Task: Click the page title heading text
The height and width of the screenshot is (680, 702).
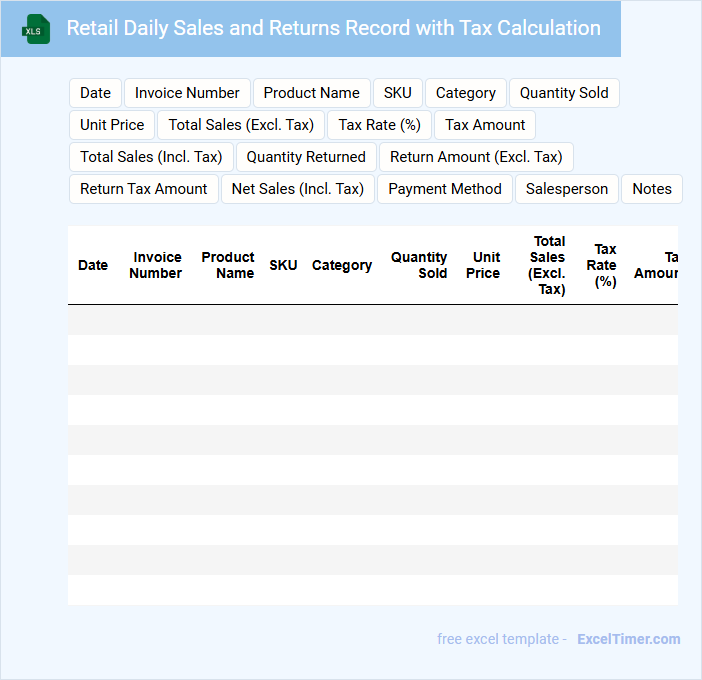Action: (x=333, y=28)
